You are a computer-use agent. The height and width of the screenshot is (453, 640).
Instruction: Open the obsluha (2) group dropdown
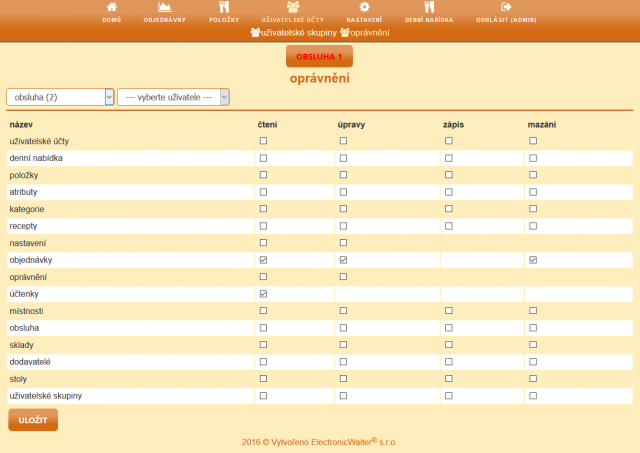pos(60,97)
